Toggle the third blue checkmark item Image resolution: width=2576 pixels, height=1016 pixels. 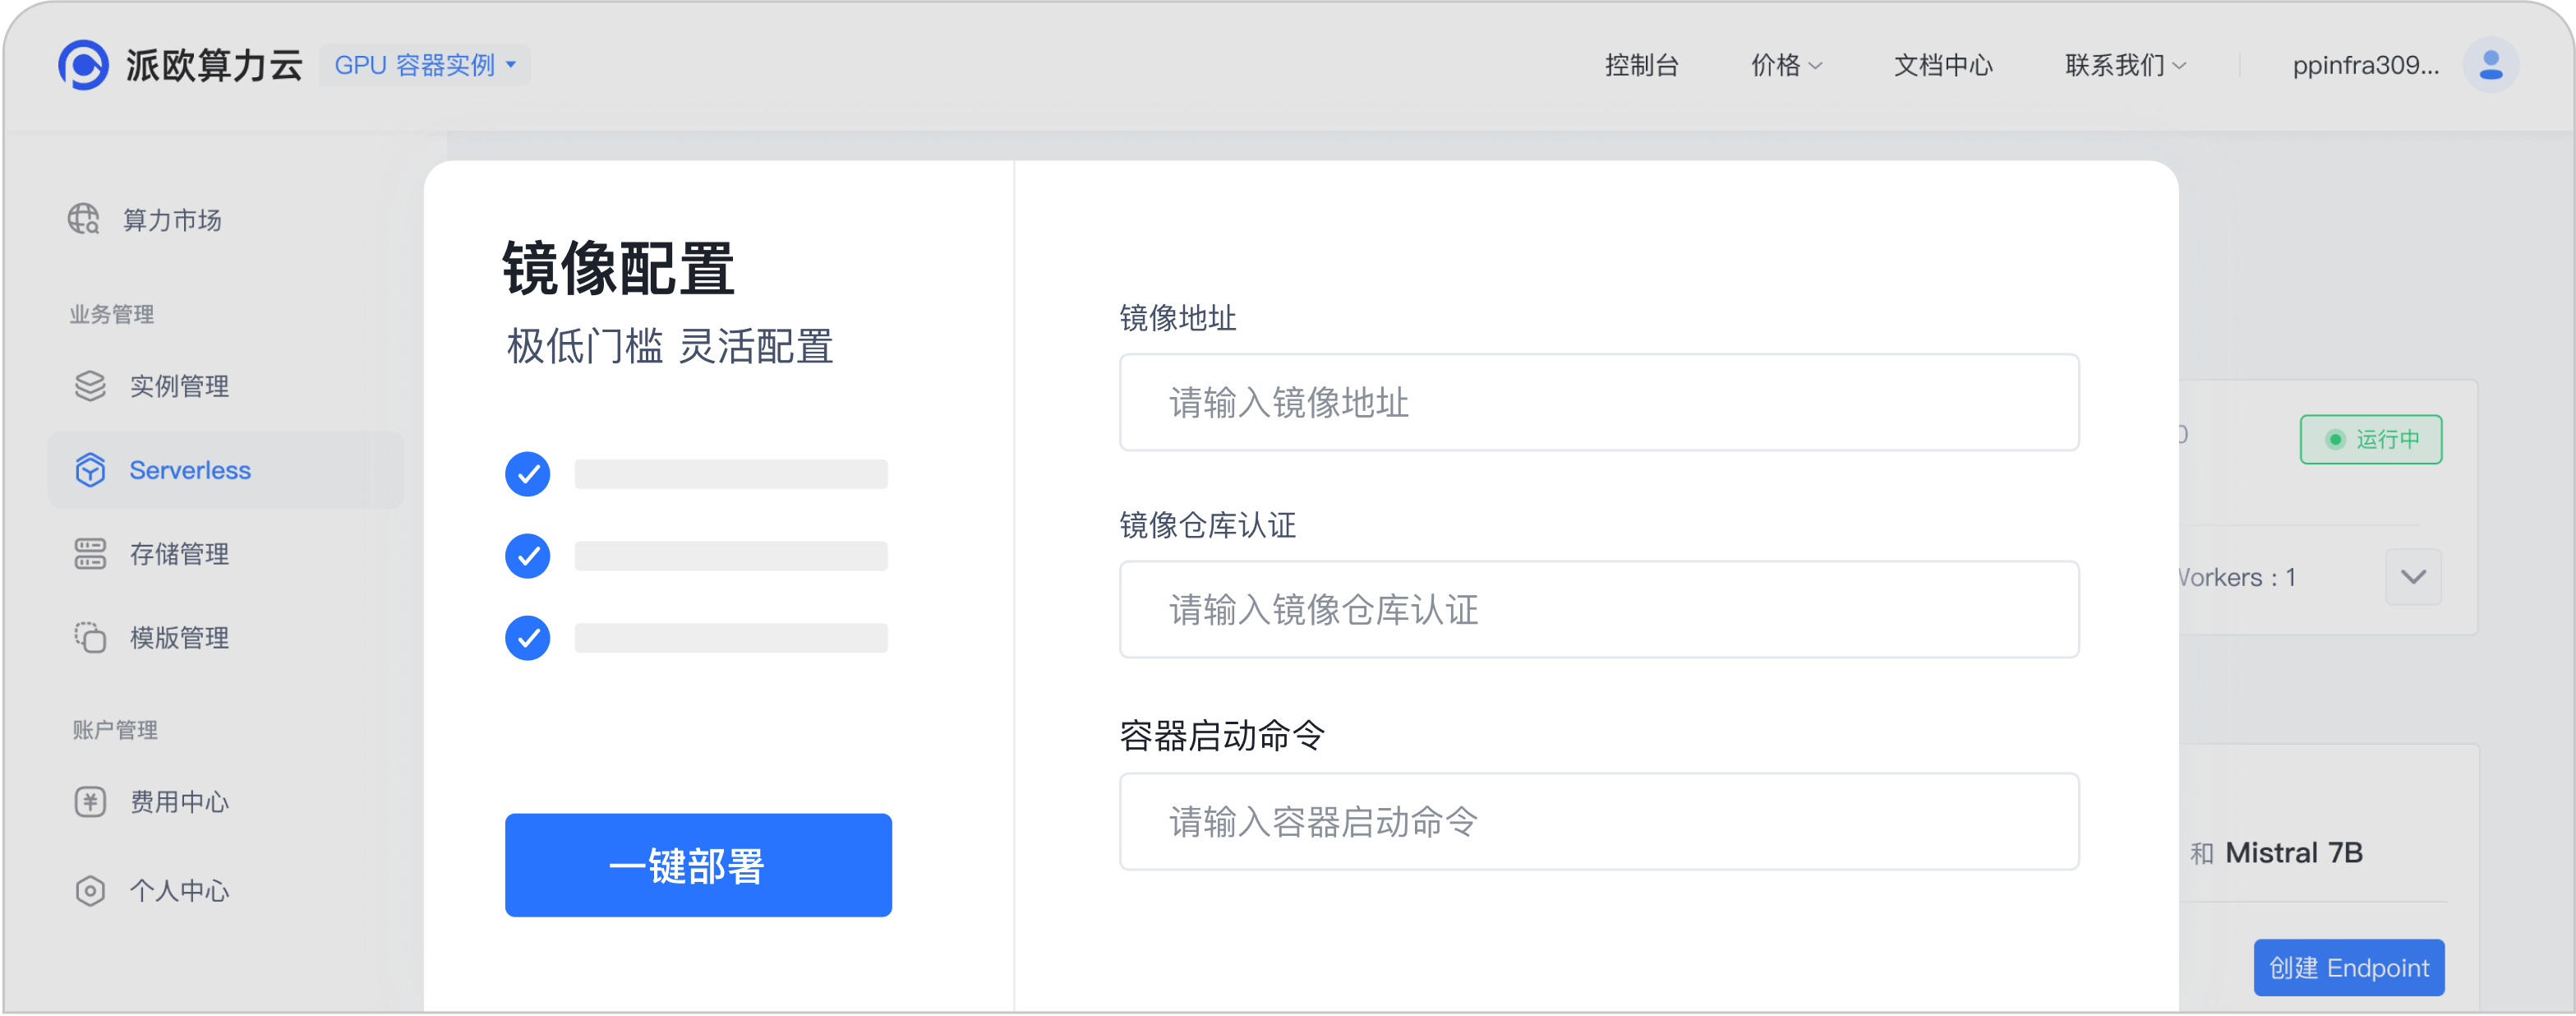click(528, 638)
